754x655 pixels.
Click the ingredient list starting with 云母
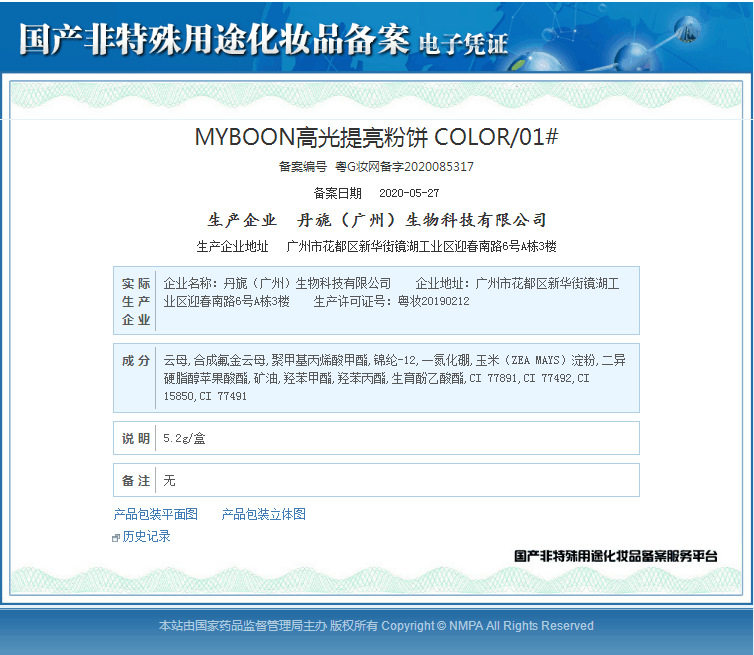pyautogui.click(x=394, y=378)
